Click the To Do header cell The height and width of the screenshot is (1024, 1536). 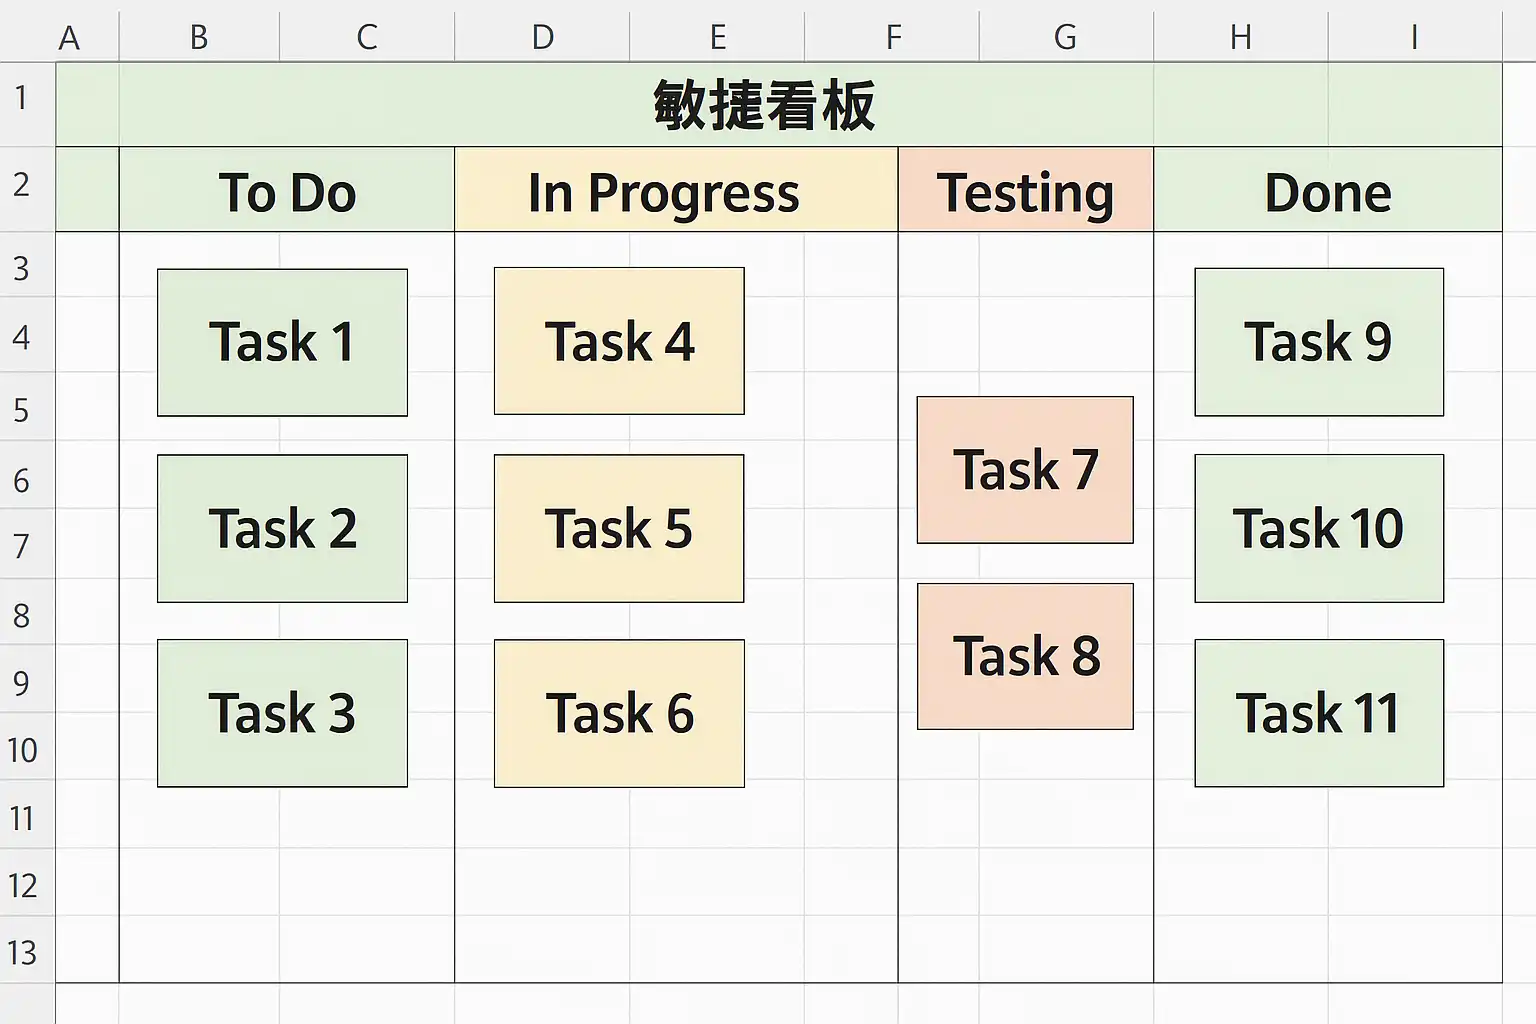coord(287,190)
